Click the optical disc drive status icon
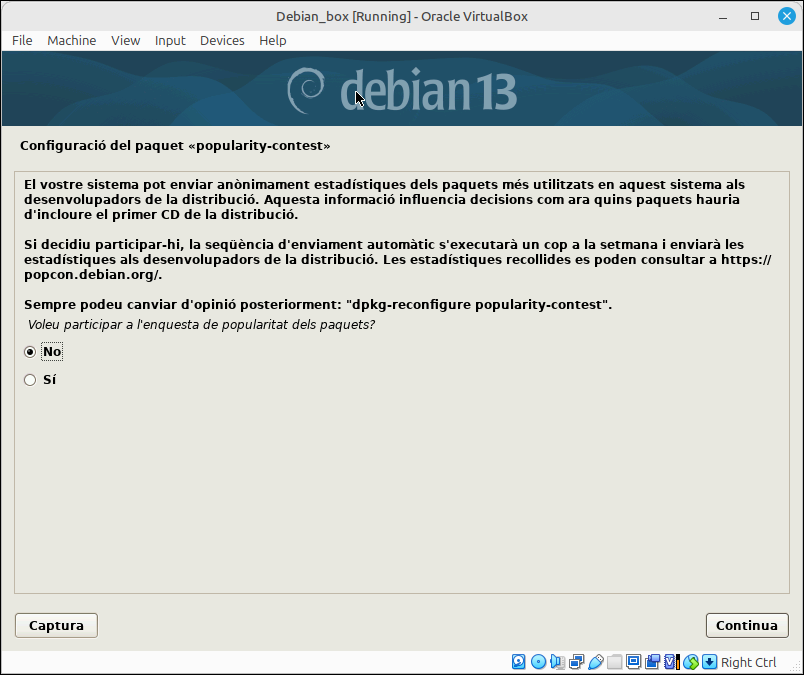The image size is (804, 675). point(538,662)
